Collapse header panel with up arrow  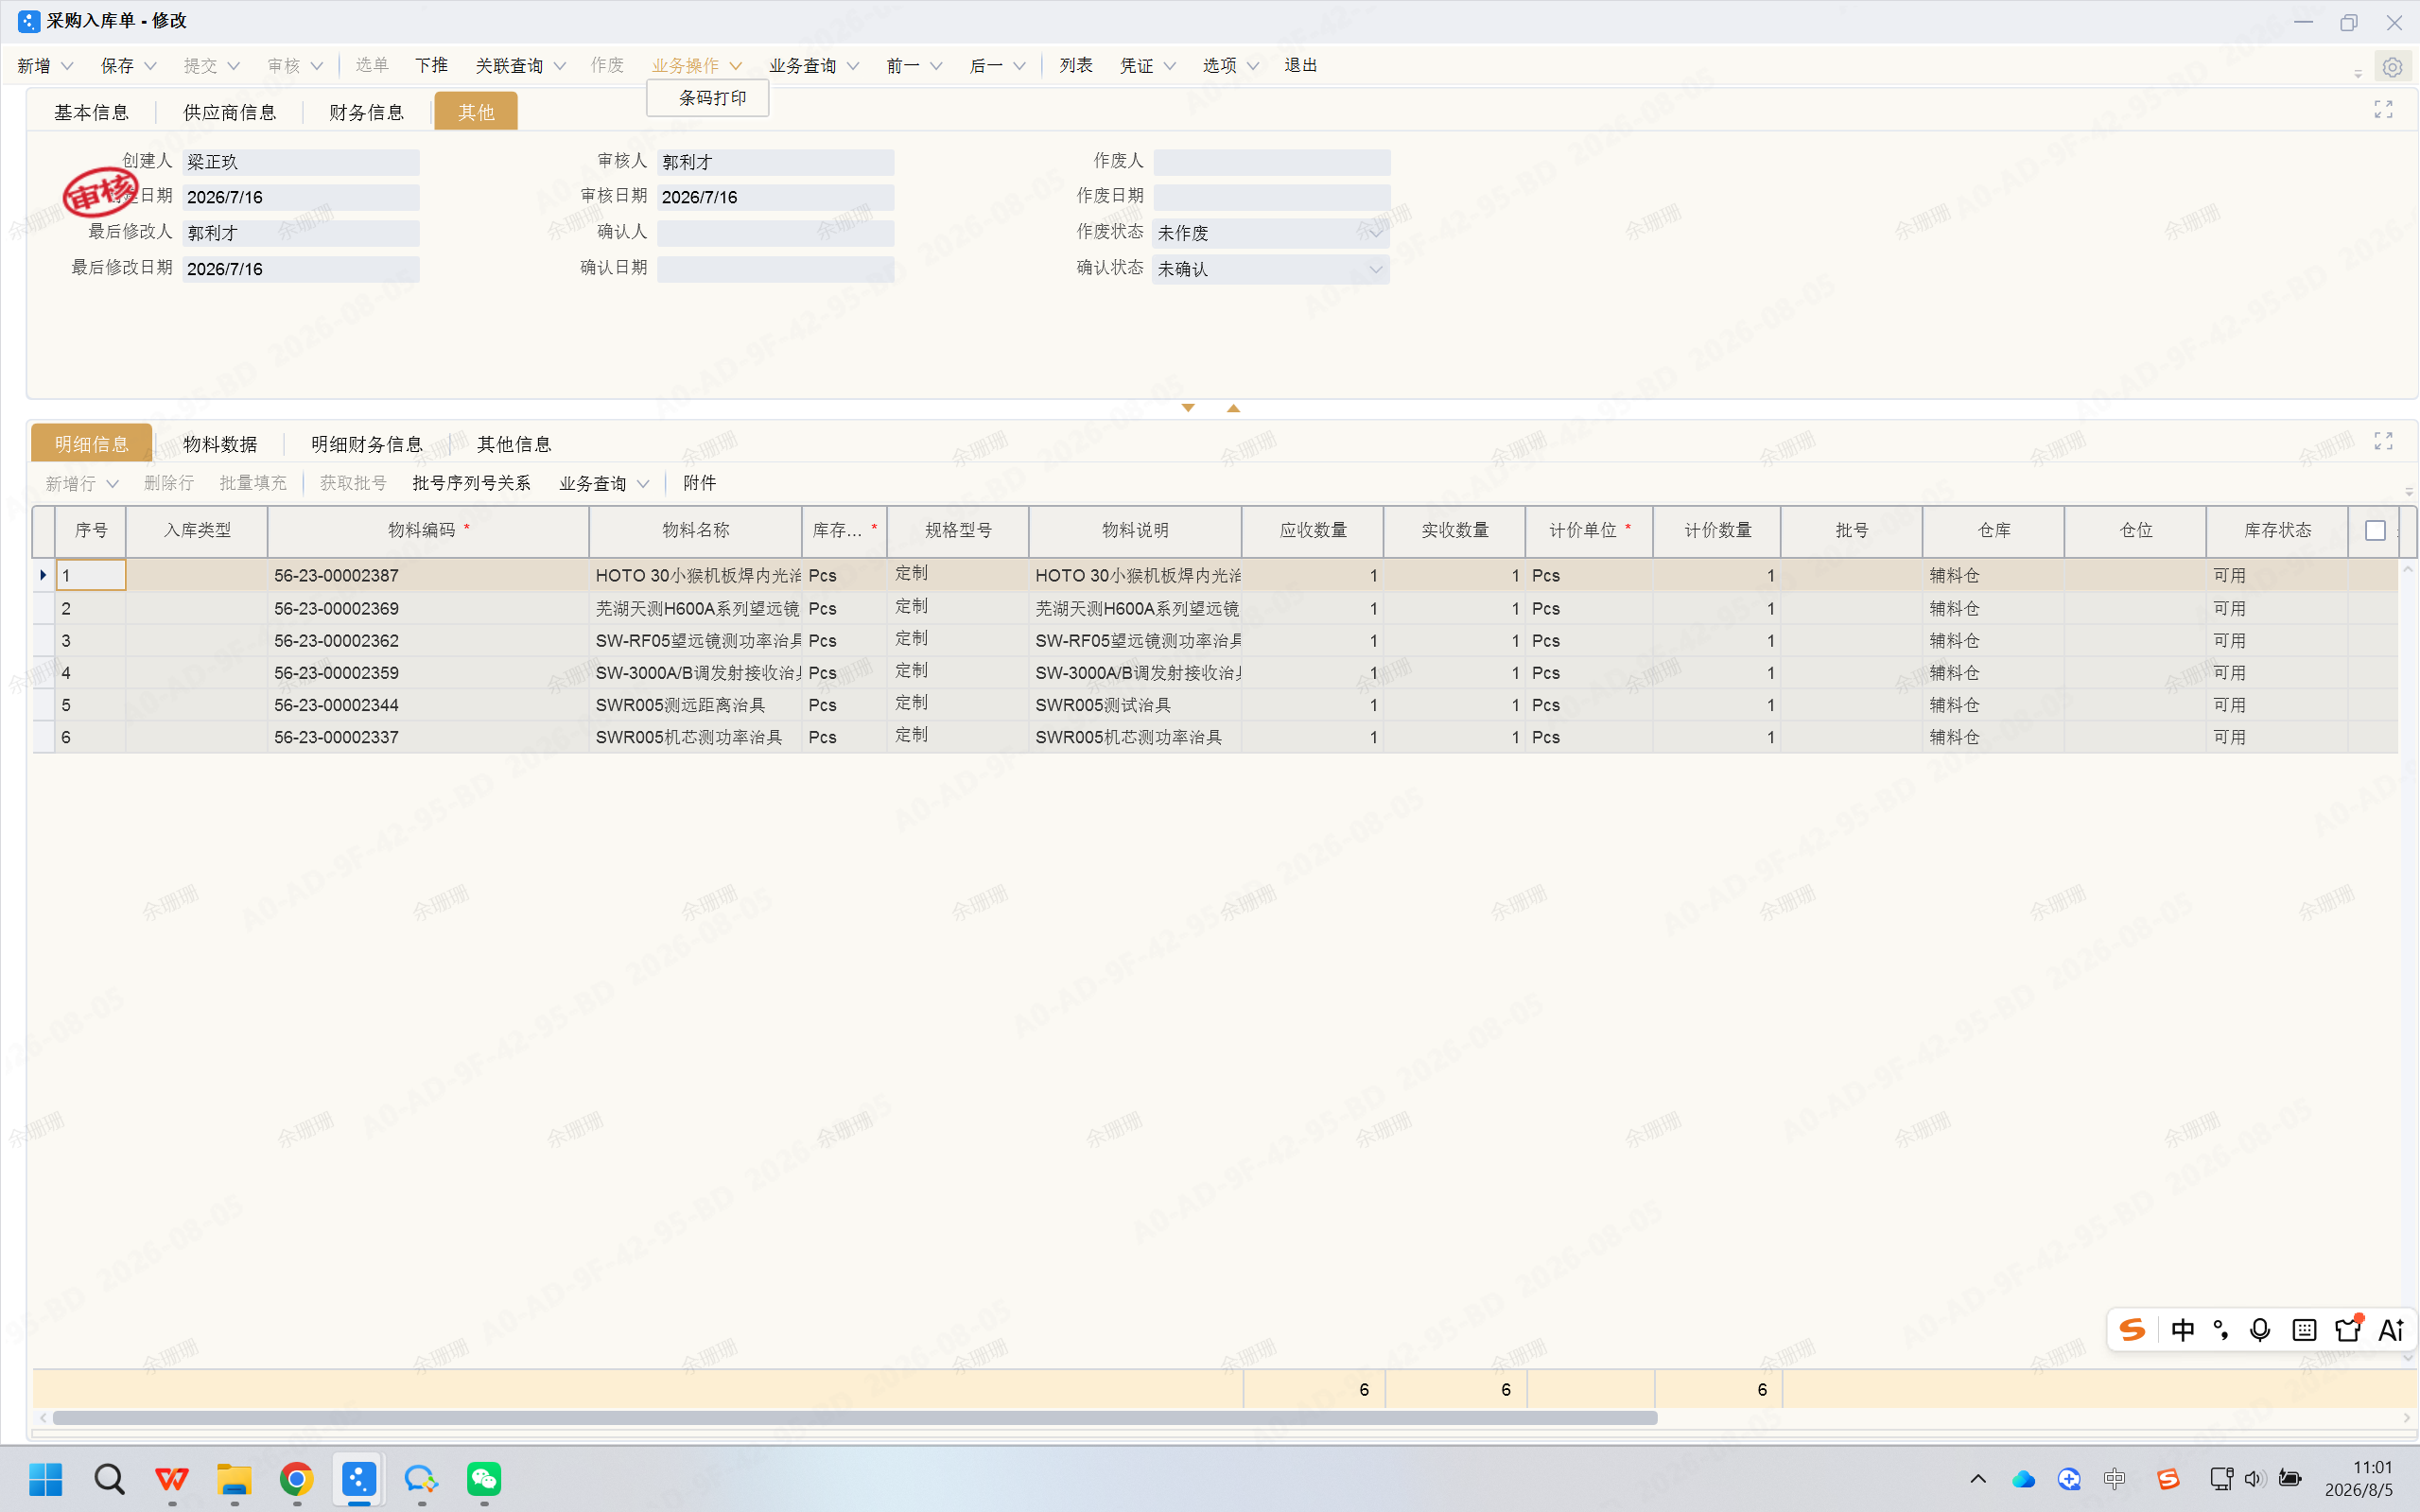pos(1233,408)
